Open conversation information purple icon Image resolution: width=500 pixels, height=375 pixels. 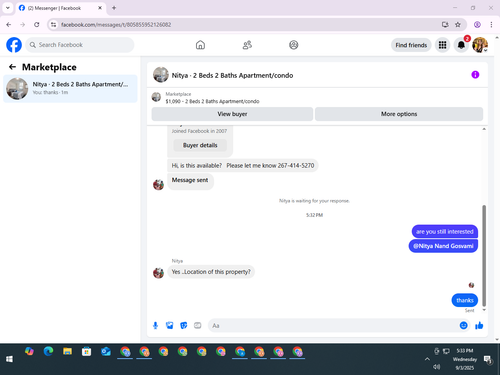475,75
